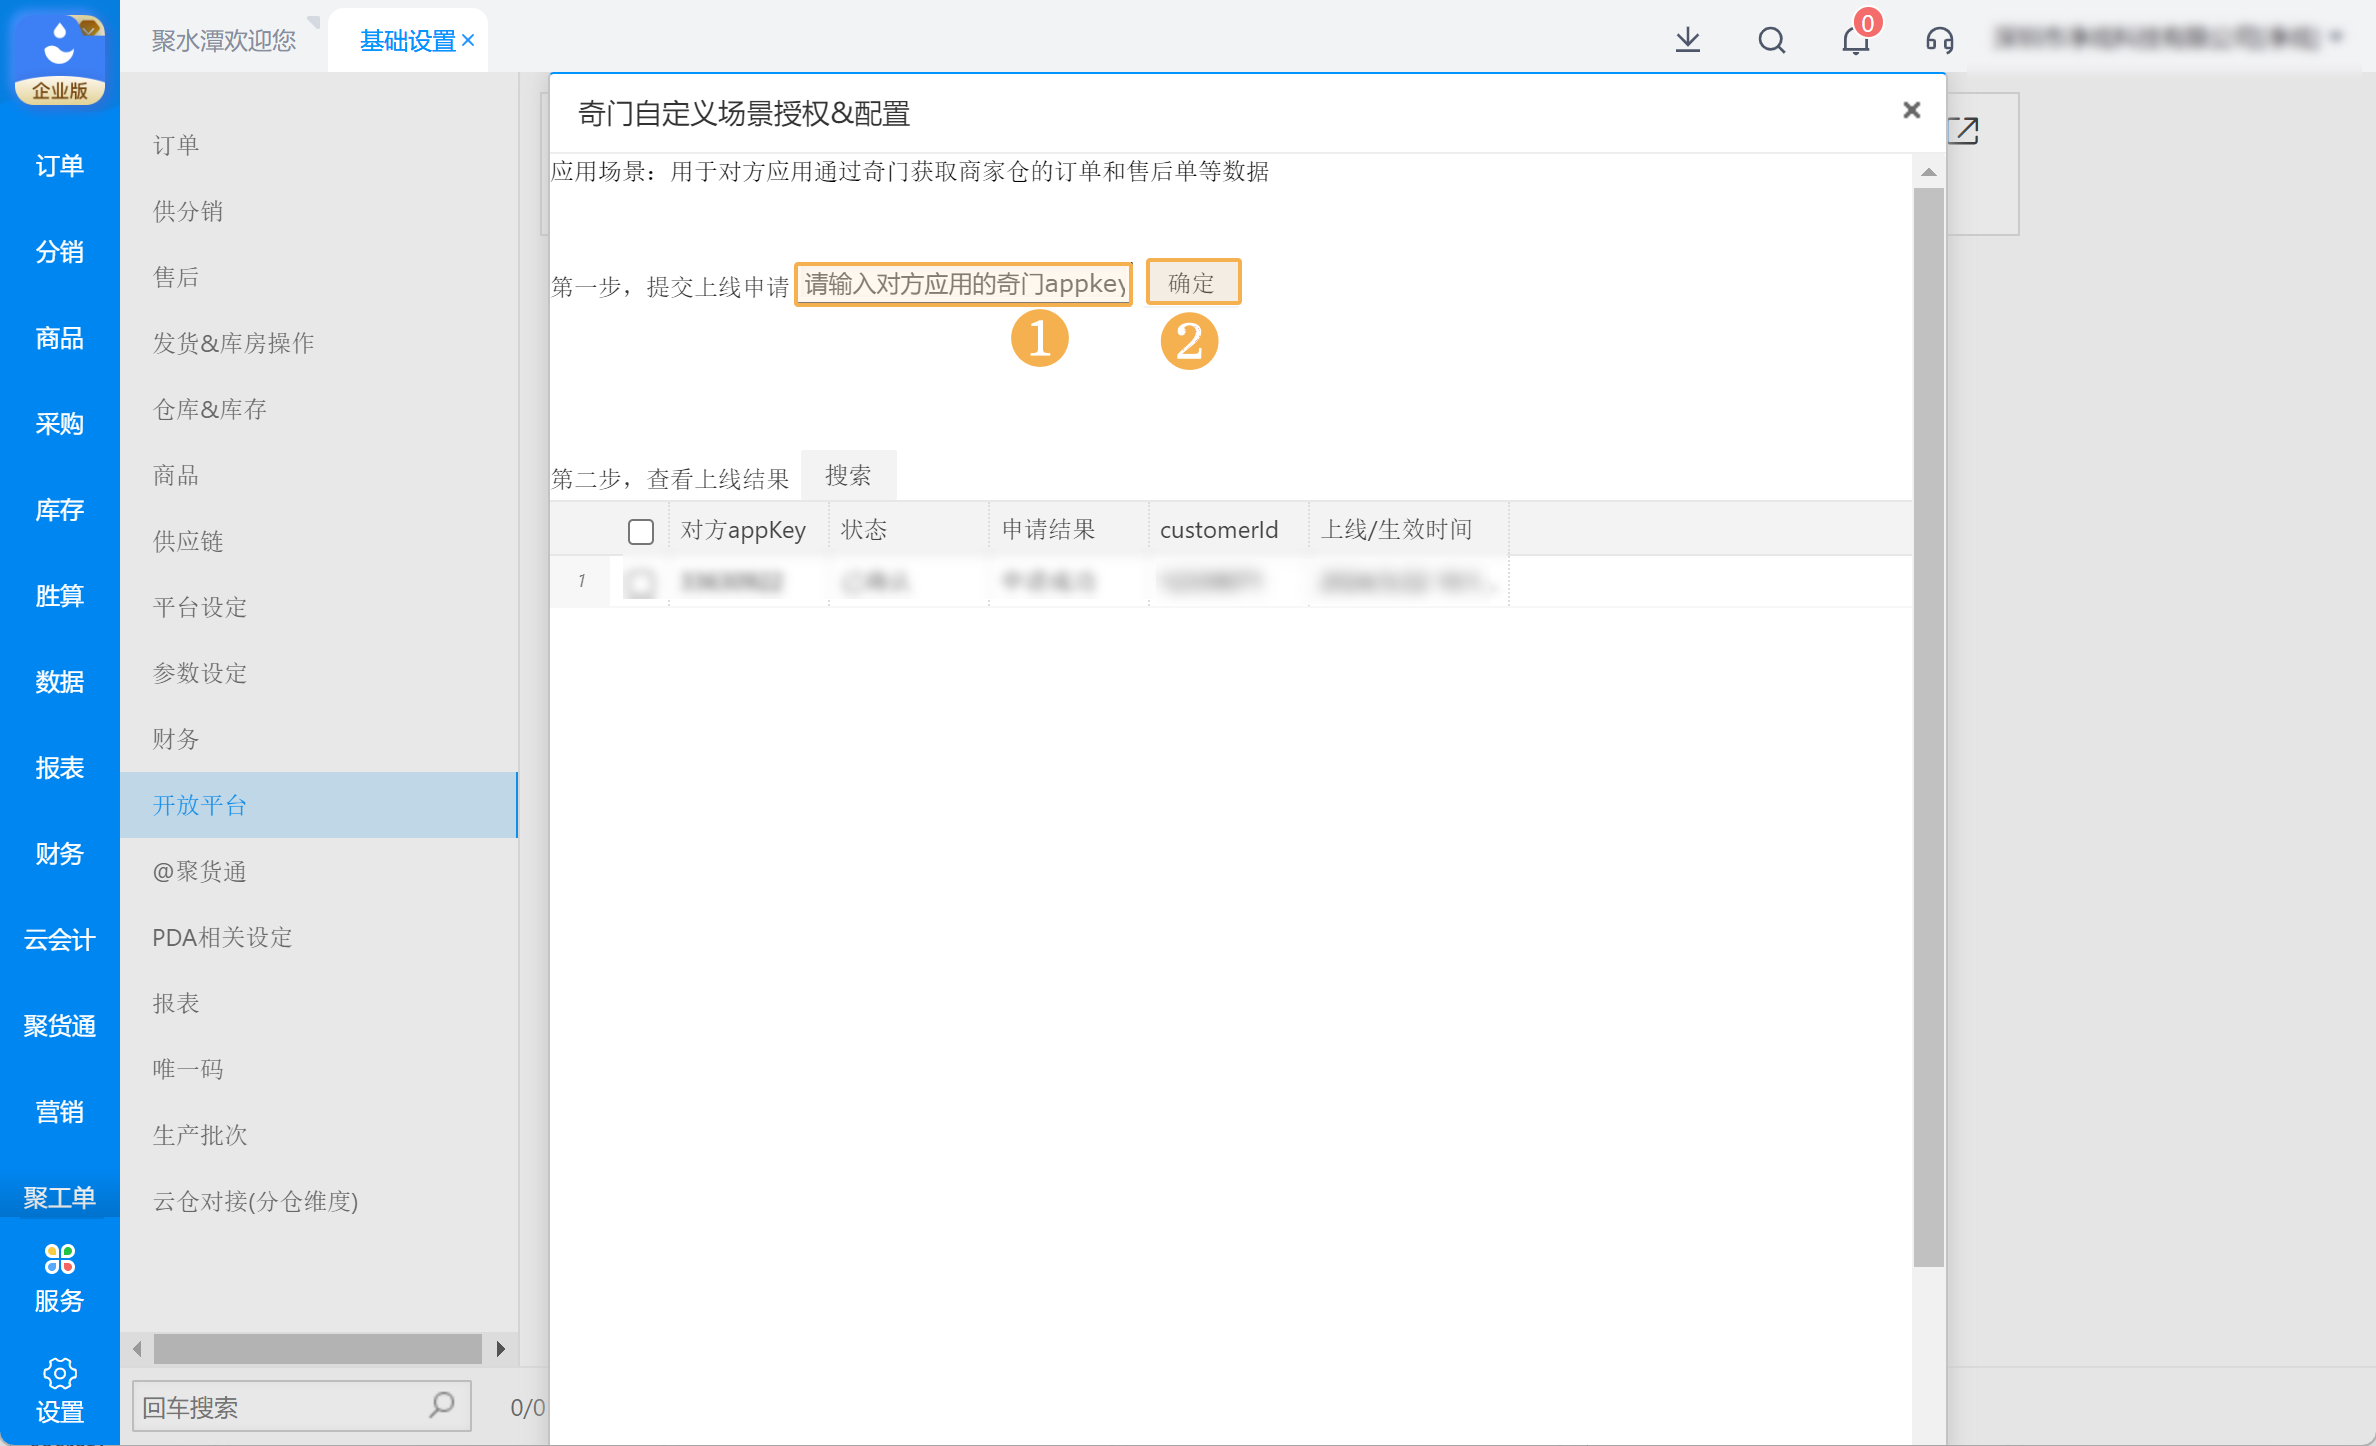Close the 基础设置 tab with its x
The width and height of the screenshot is (2376, 1446).
468,40
